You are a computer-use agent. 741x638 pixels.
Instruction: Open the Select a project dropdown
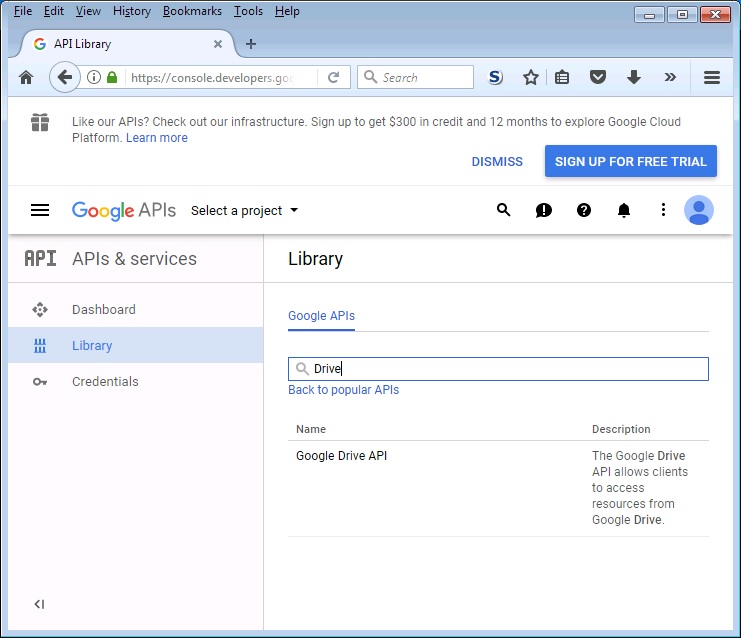click(x=244, y=210)
